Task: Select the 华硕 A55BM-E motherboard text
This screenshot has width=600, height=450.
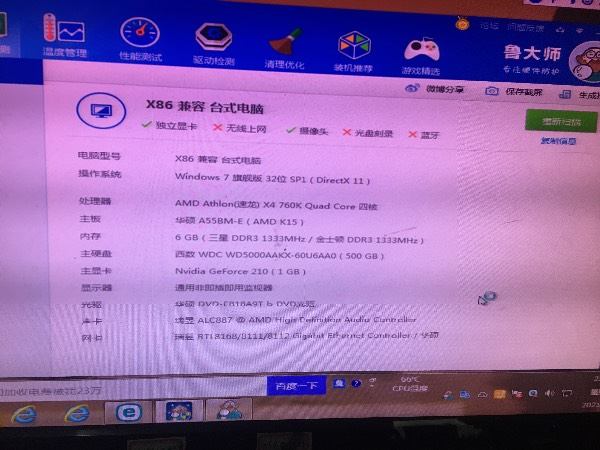Action: tap(239, 221)
